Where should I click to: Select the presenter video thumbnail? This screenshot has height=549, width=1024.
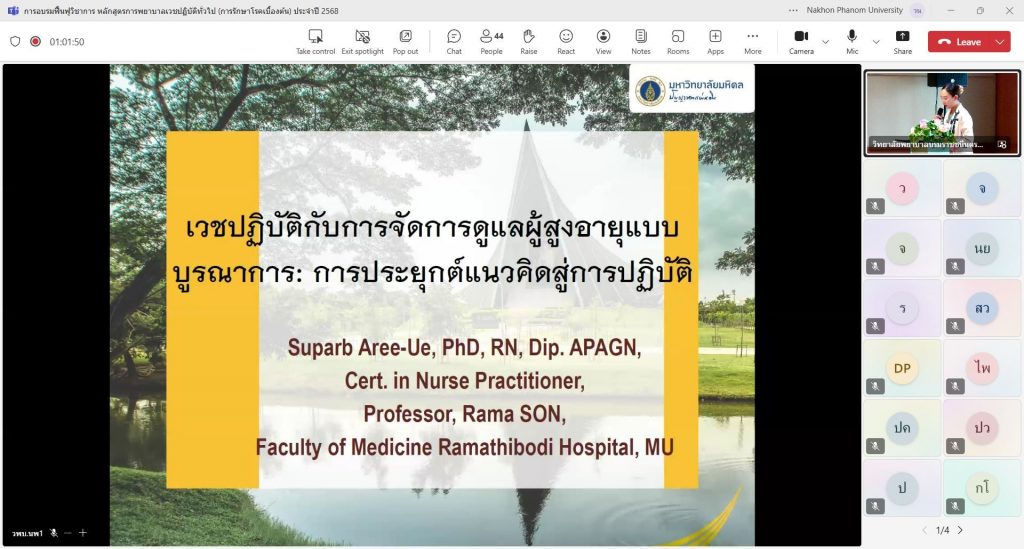[942, 113]
